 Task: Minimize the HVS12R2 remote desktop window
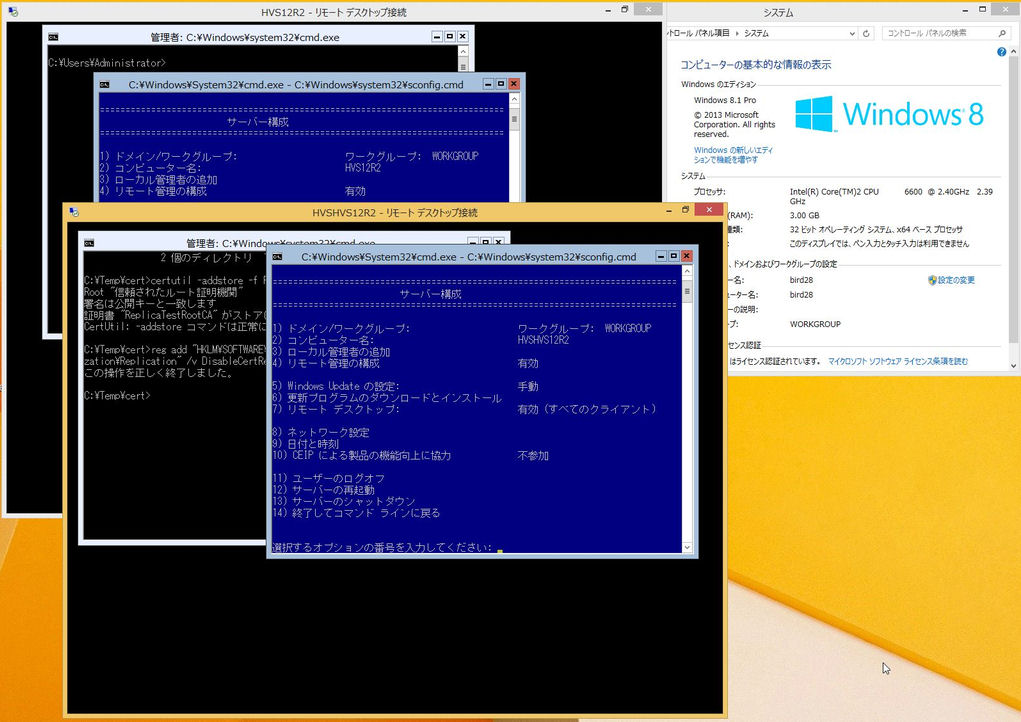tap(608, 10)
